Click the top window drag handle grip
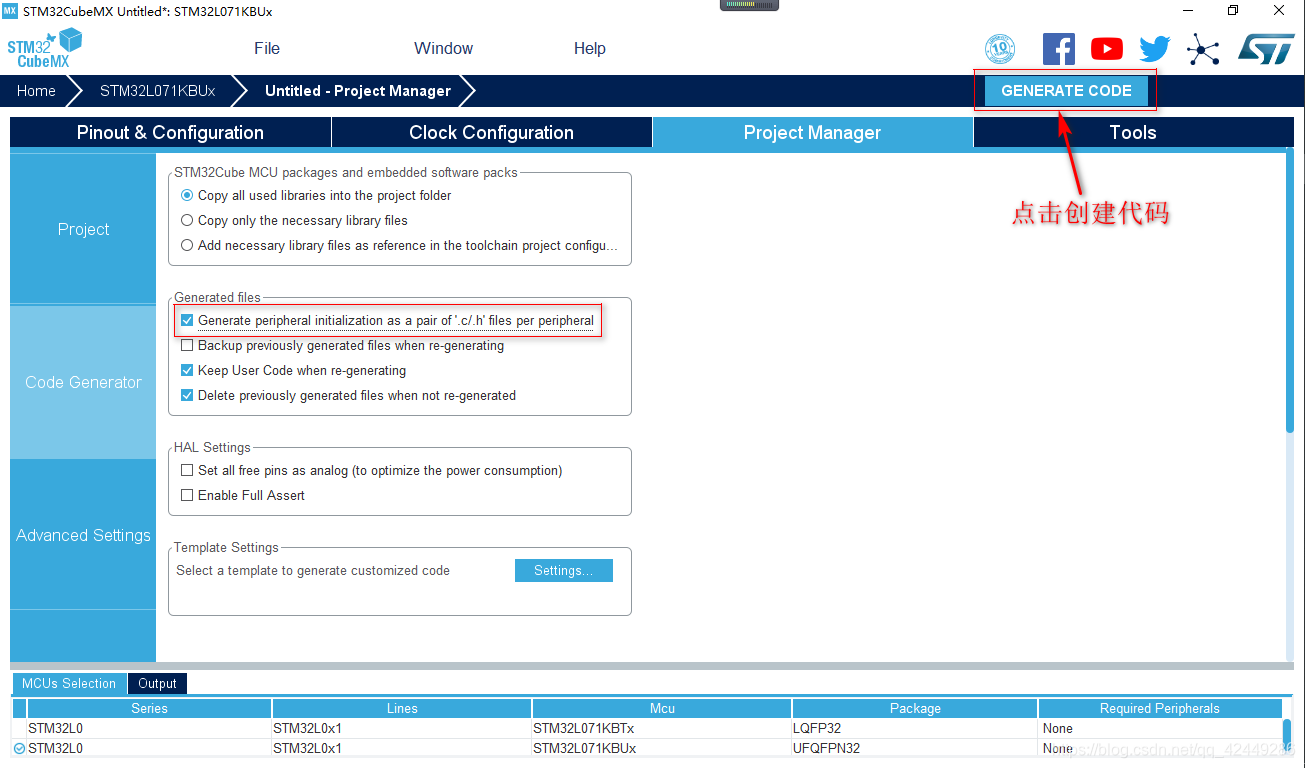Image resolution: width=1305 pixels, height=768 pixels. tap(749, 5)
